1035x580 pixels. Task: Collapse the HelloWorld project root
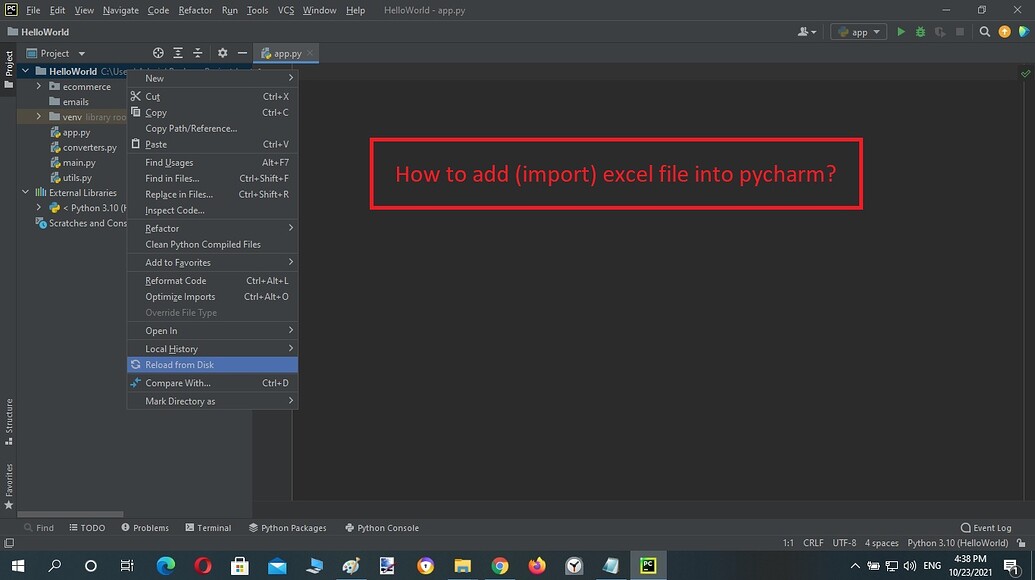[x=24, y=71]
